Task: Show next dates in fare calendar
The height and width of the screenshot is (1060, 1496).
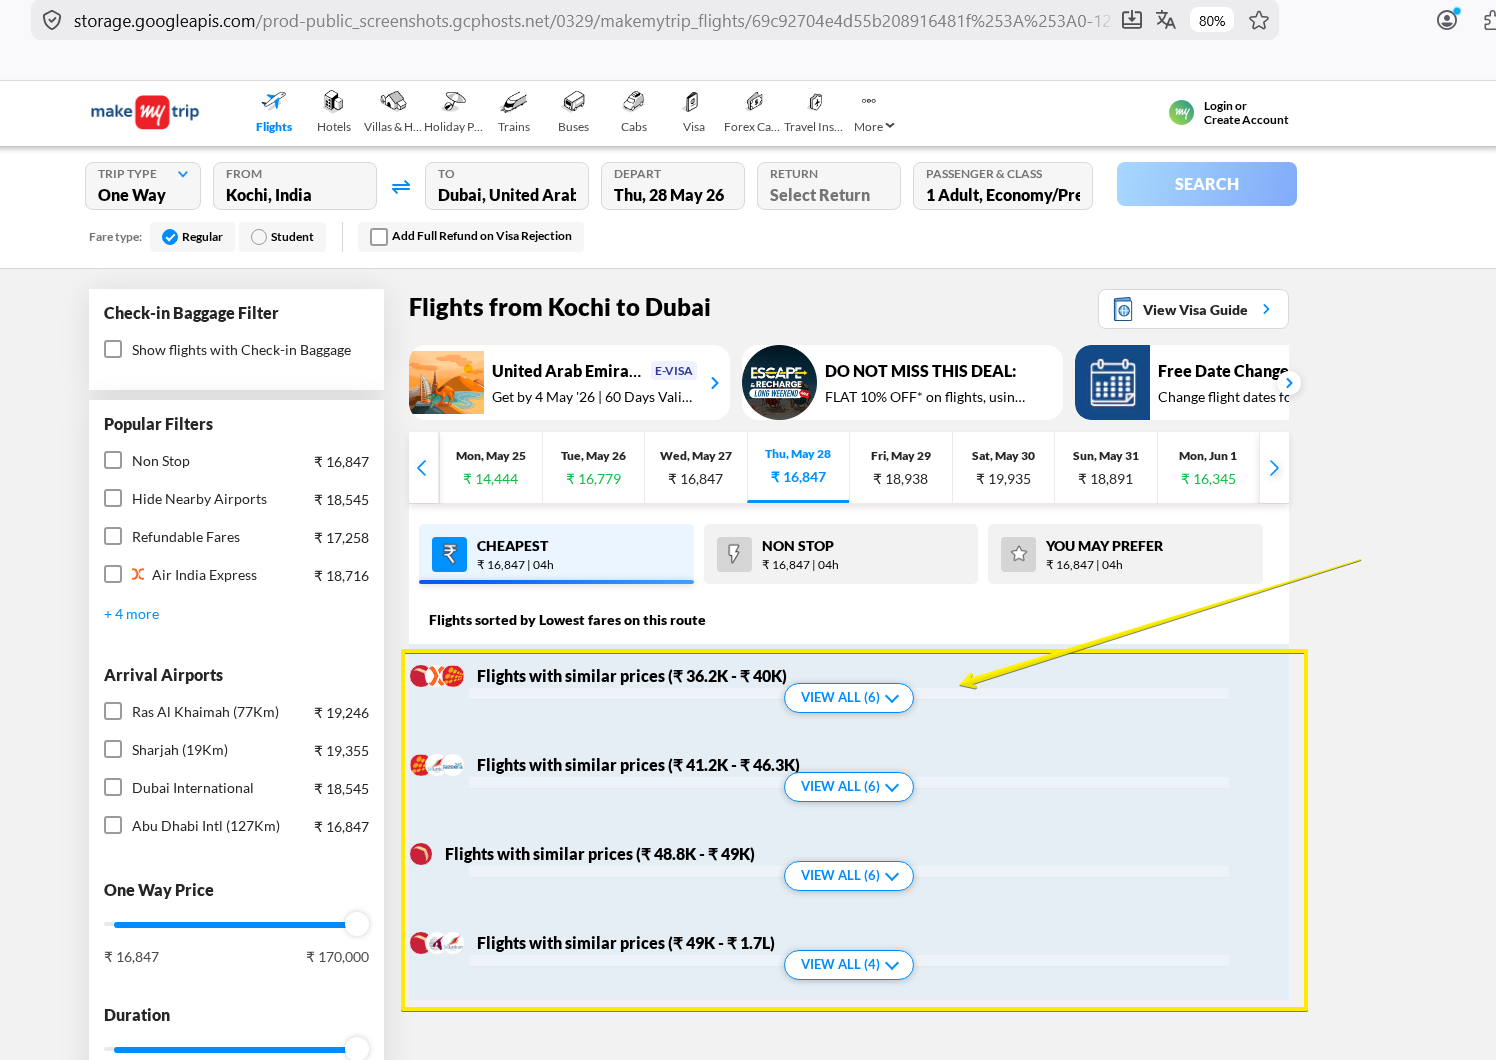Action: tap(1273, 468)
